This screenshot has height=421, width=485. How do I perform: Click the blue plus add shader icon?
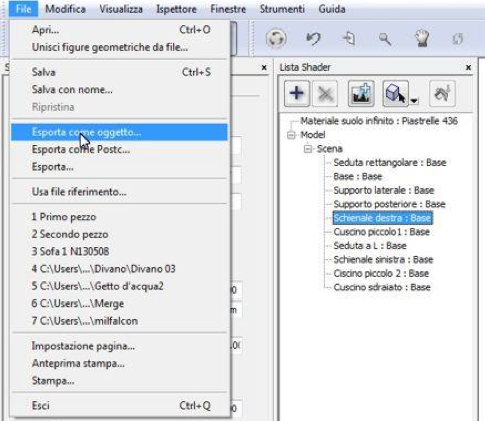point(297,93)
